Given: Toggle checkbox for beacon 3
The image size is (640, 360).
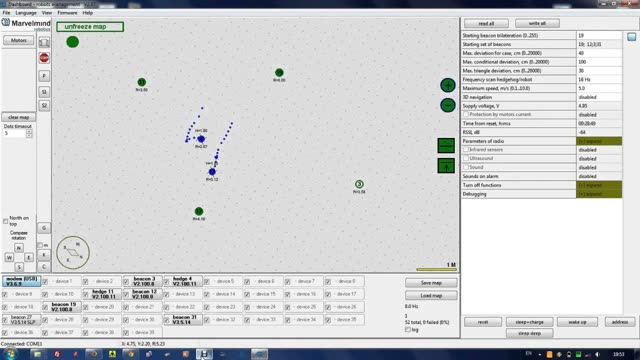Looking at the screenshot, I should 126,282.
